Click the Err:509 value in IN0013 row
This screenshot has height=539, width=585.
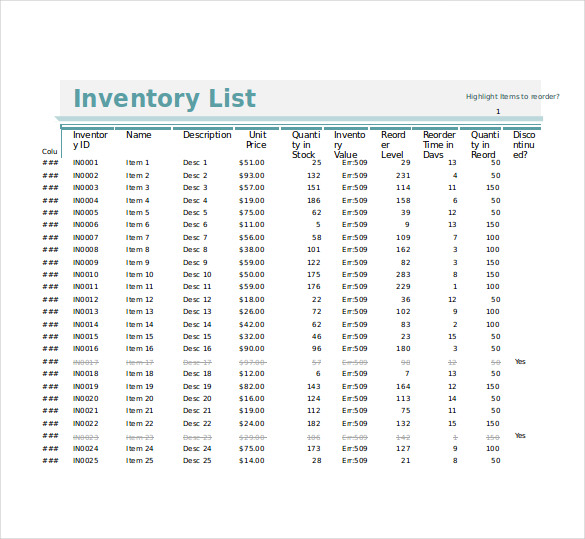(x=354, y=312)
